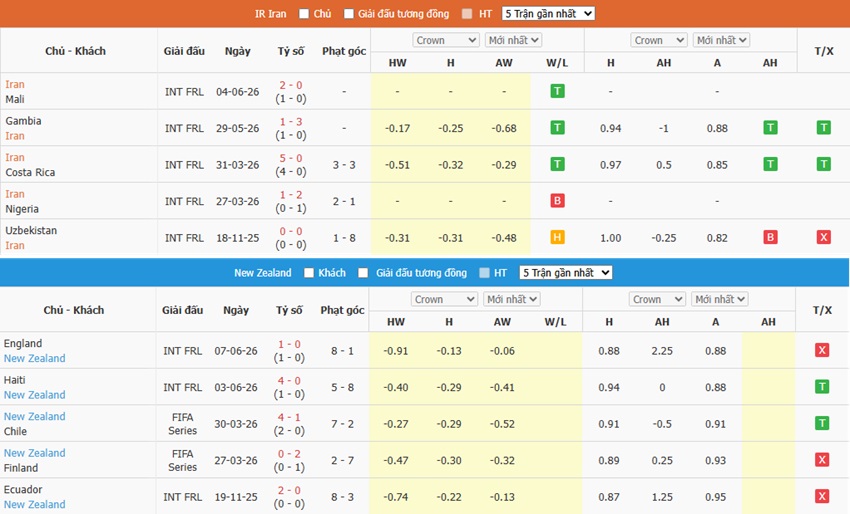
Task: Open Ecuador team link
Action: [x=23, y=490]
